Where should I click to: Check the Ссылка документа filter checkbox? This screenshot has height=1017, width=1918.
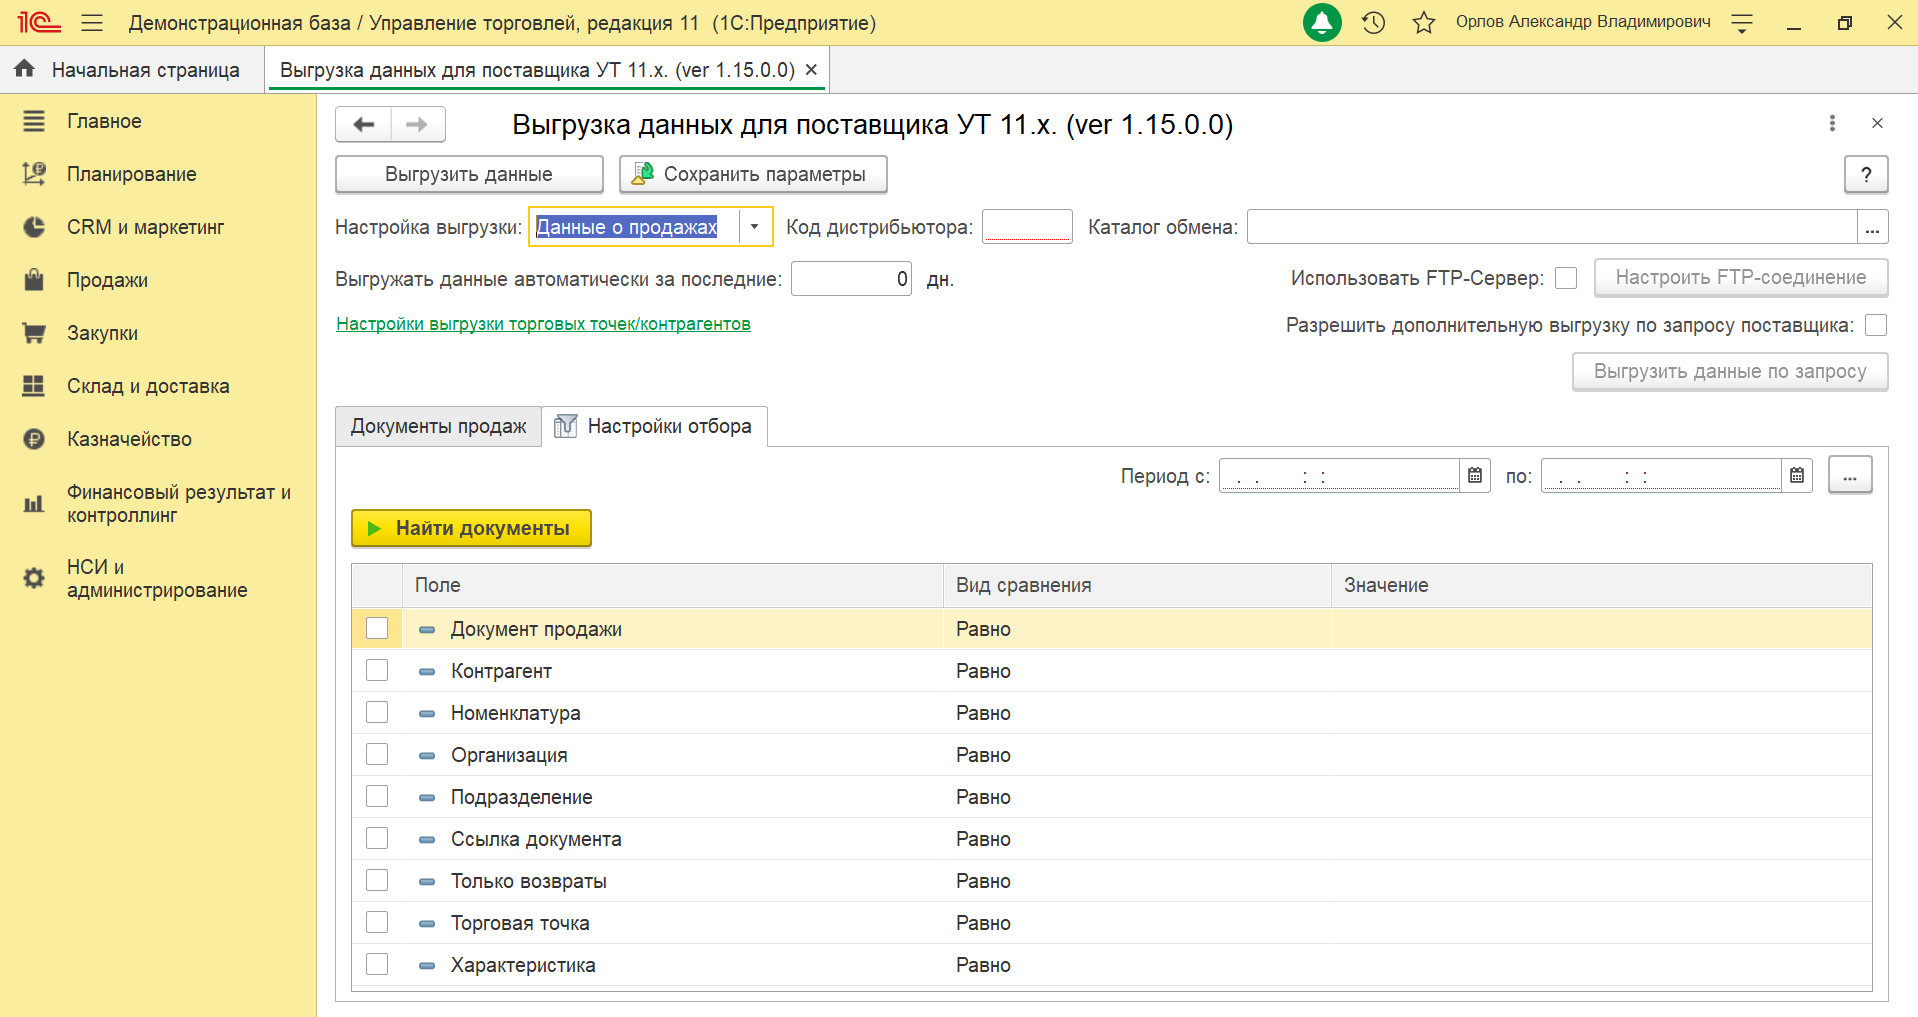[x=377, y=838]
